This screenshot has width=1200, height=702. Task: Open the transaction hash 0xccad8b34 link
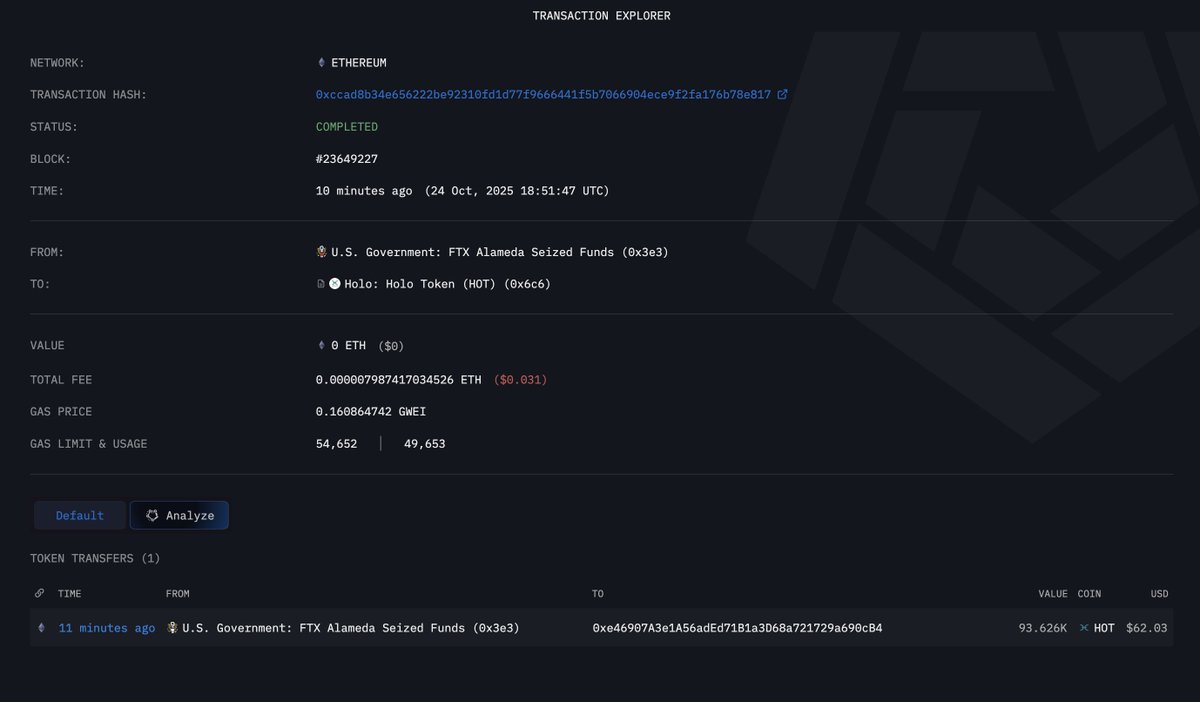[x=544, y=95]
